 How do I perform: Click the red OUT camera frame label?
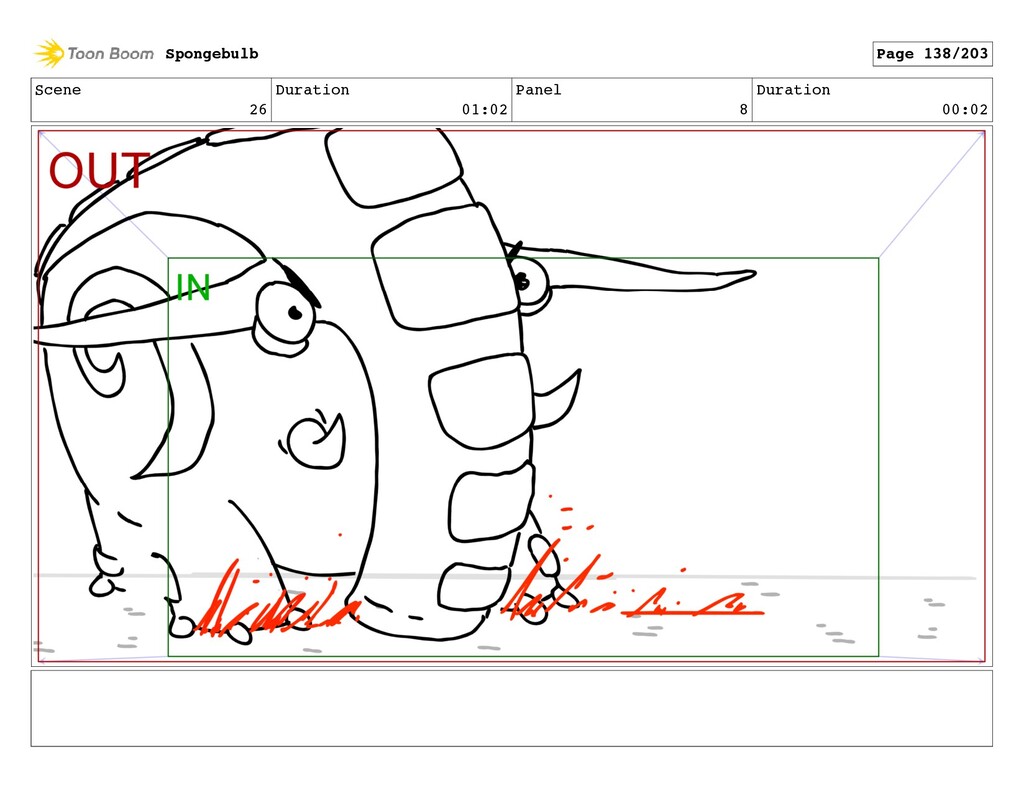pyautogui.click(x=99, y=170)
